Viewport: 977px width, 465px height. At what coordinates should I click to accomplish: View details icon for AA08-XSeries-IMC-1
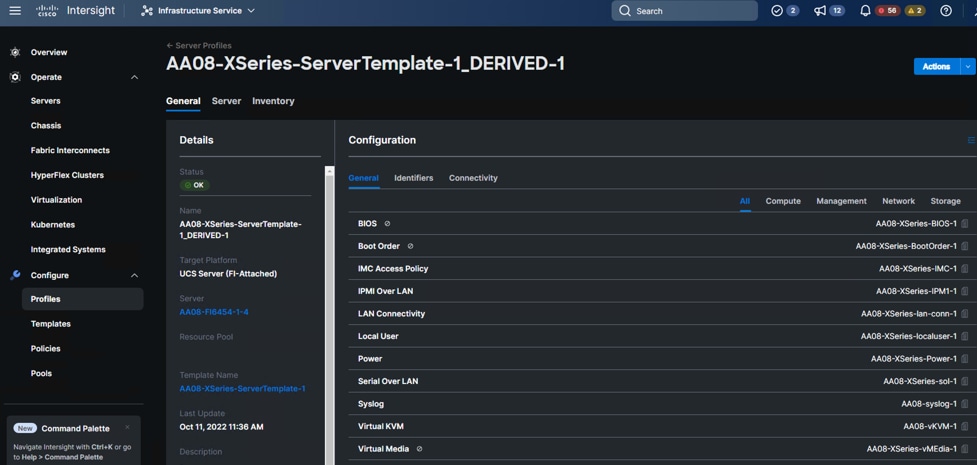(x=965, y=269)
